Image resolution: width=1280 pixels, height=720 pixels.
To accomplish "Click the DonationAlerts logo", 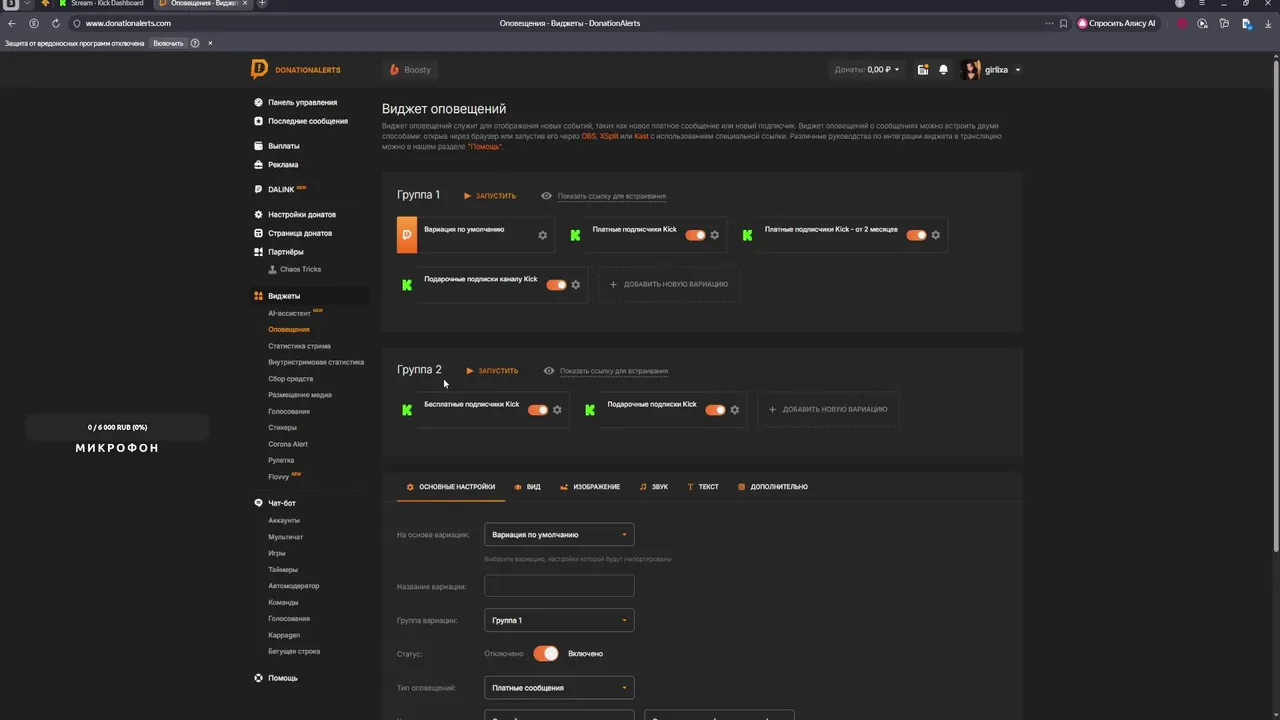I will click(296, 69).
